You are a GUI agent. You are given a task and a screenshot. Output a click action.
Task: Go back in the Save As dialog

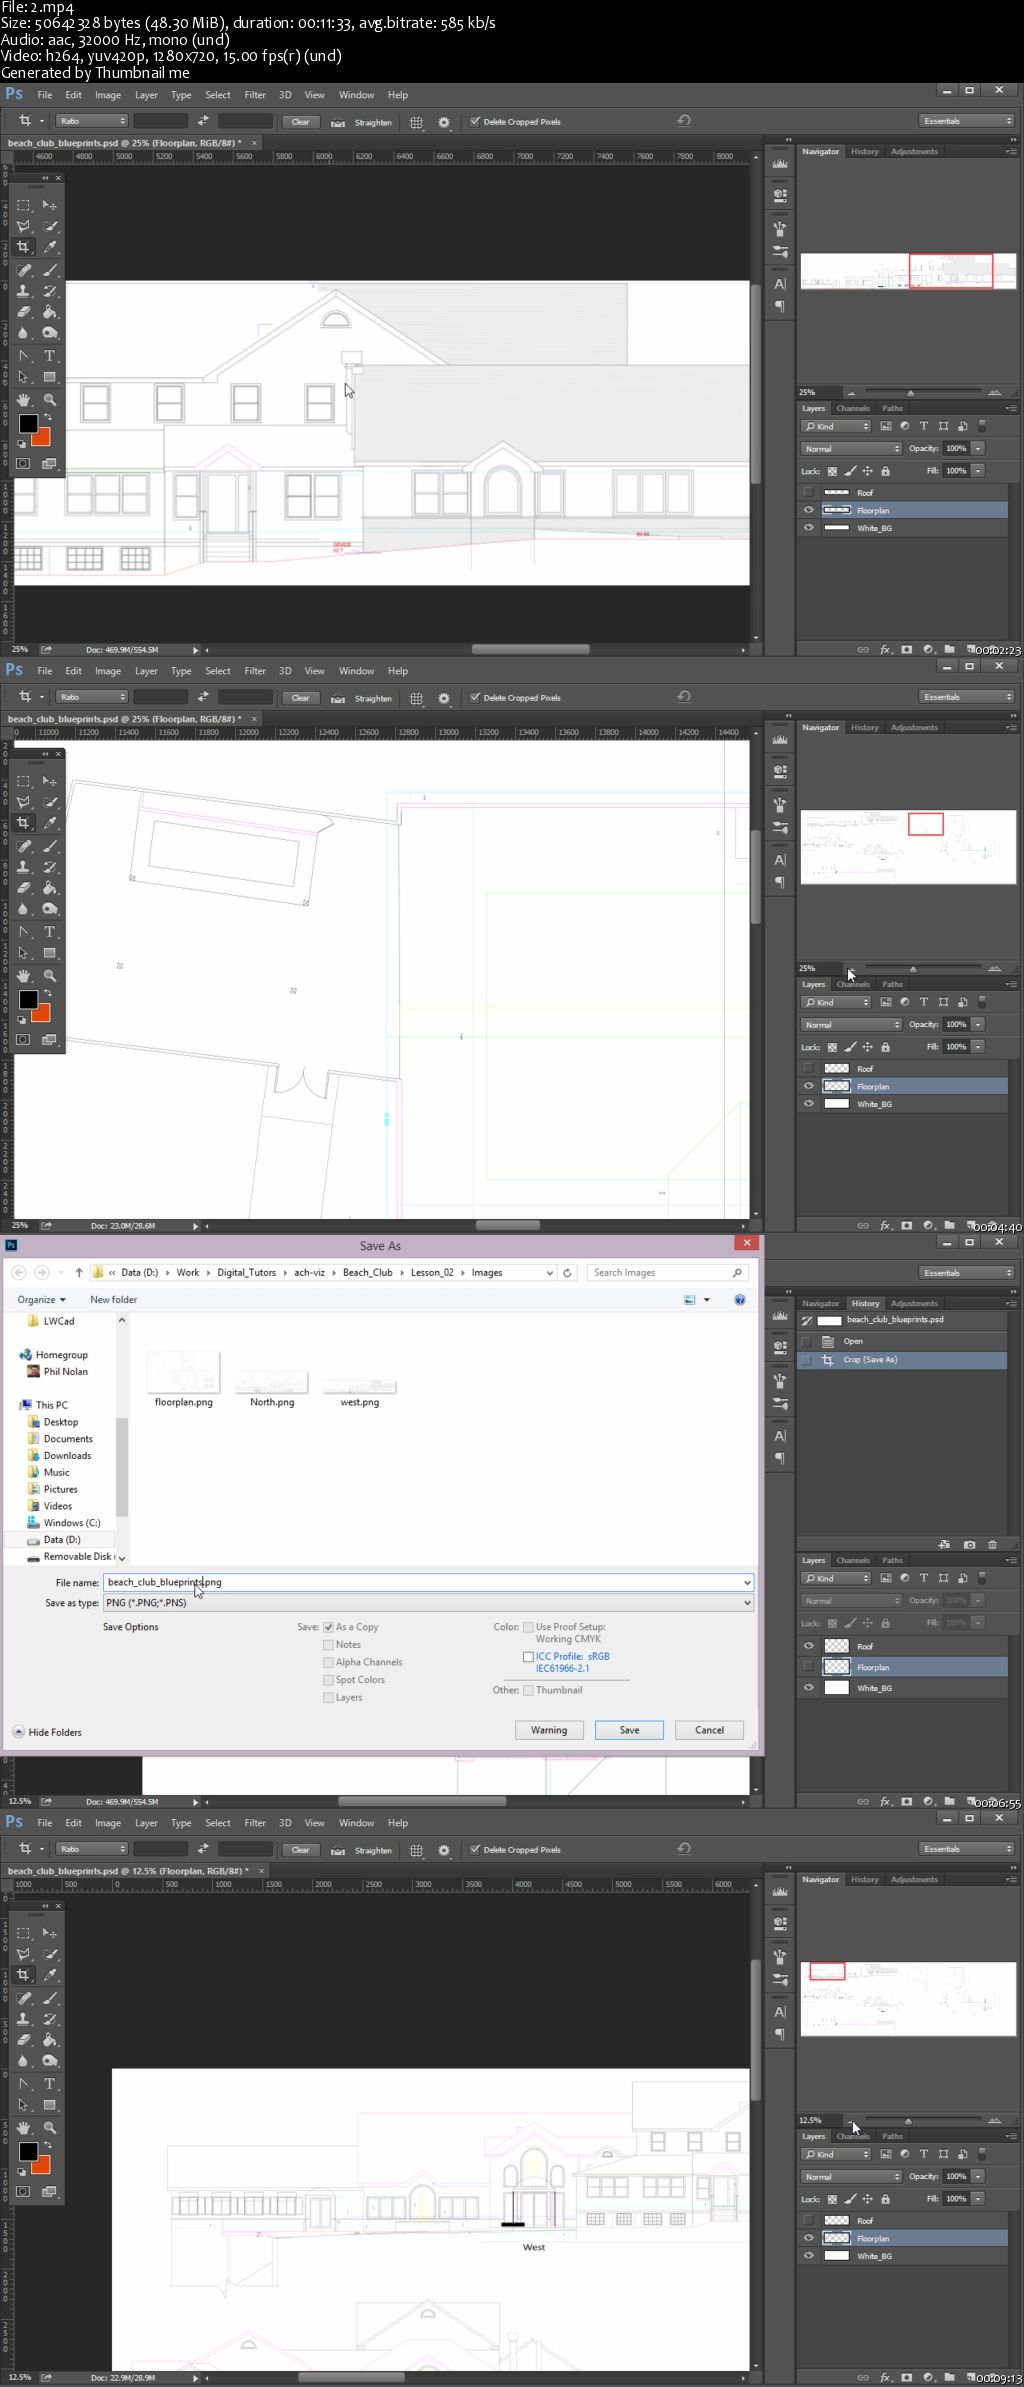[18, 1272]
